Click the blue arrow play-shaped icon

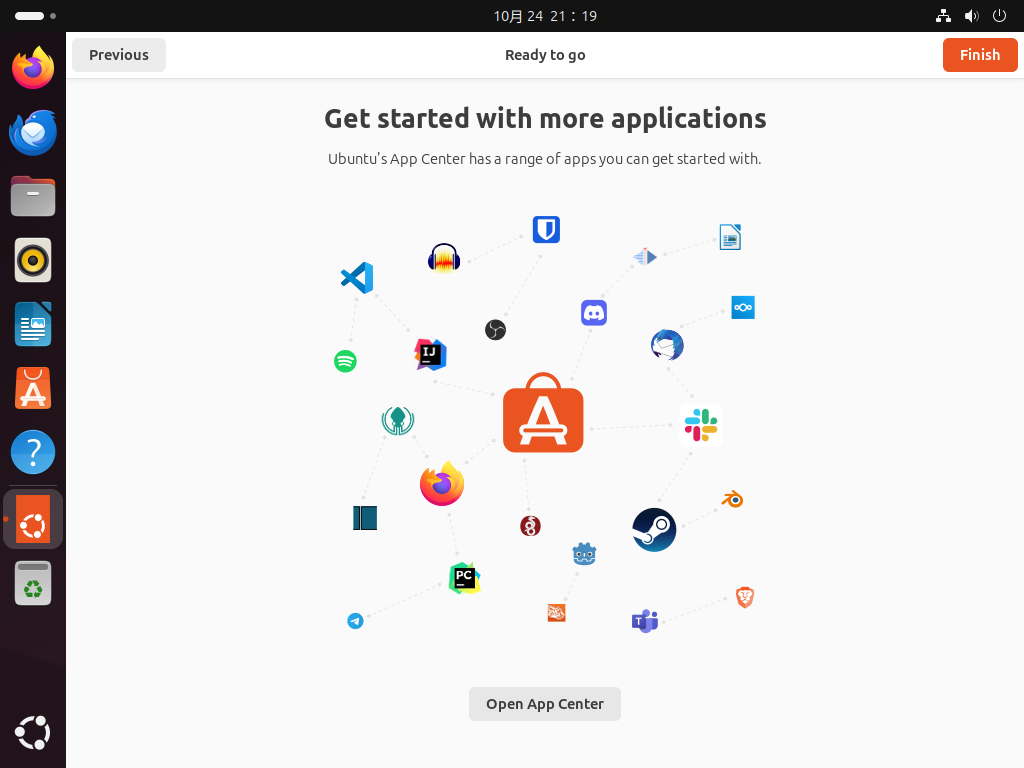[x=645, y=257]
